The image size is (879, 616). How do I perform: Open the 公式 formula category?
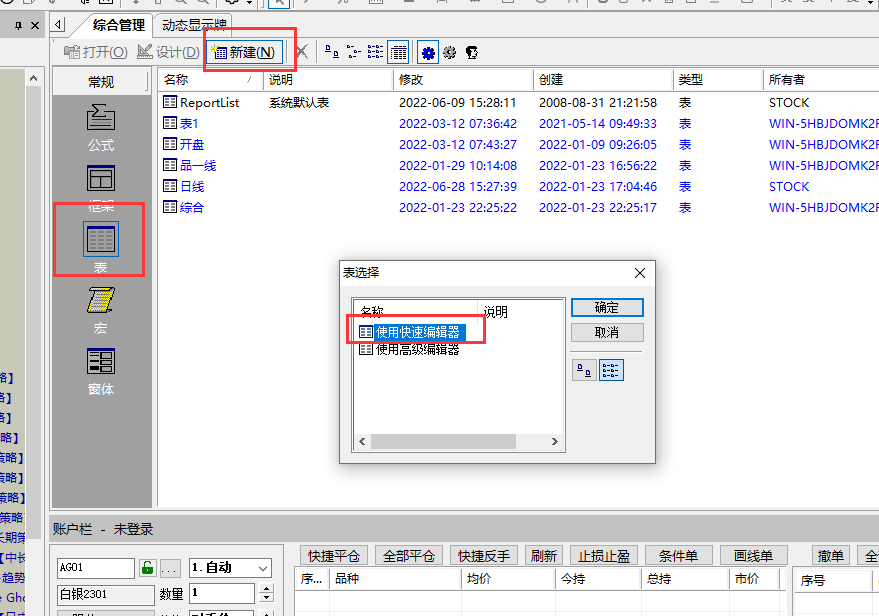click(101, 128)
